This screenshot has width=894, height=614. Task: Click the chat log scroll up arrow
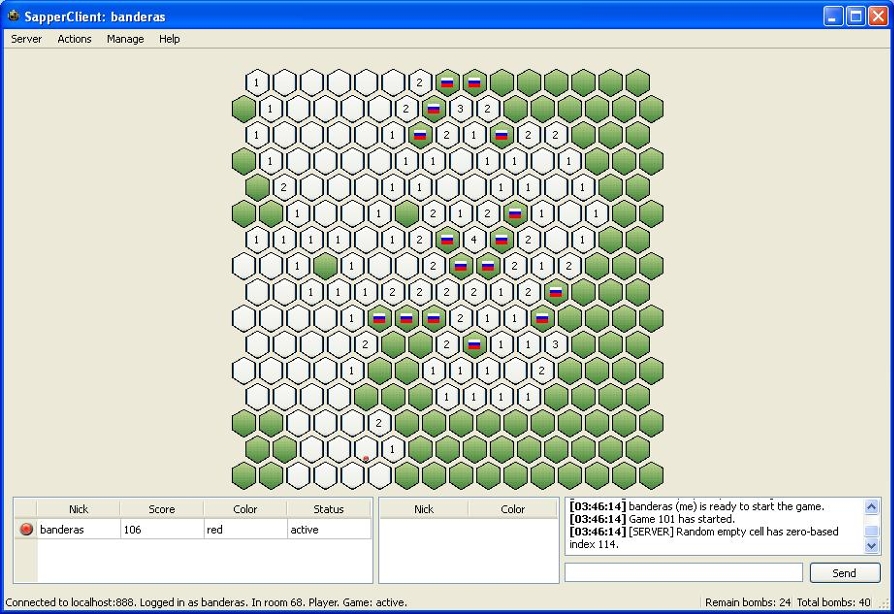(871, 506)
